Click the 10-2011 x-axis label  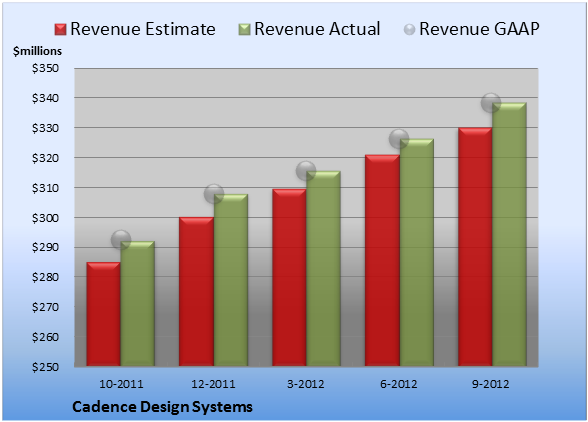pos(121,384)
